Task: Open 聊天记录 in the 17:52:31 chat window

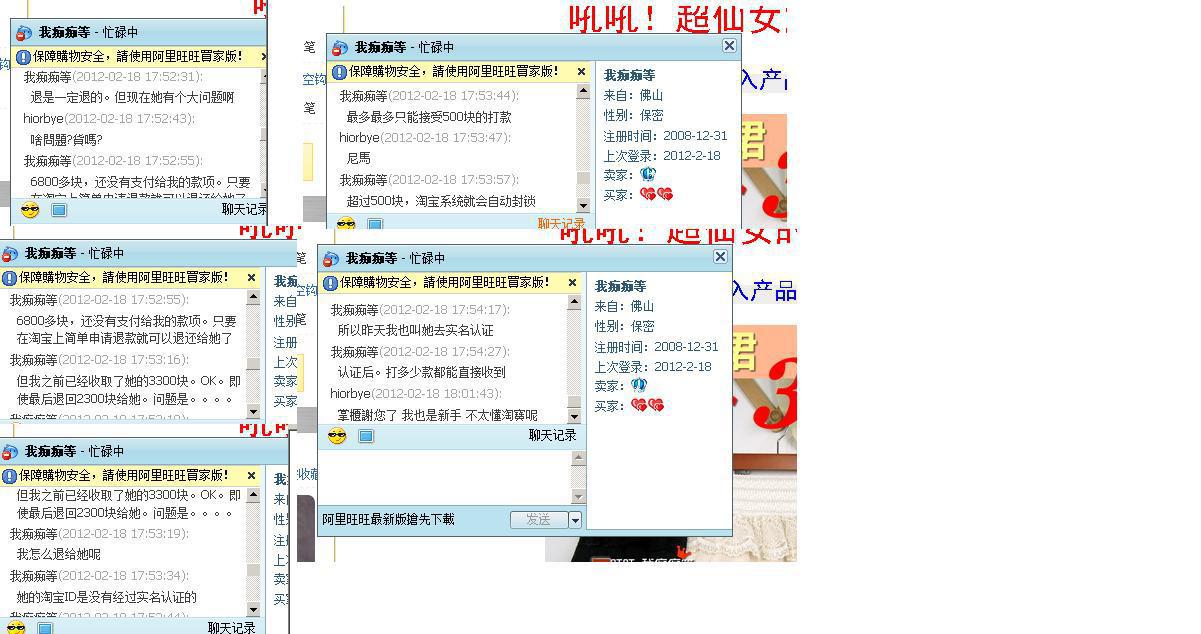Action: coord(244,209)
